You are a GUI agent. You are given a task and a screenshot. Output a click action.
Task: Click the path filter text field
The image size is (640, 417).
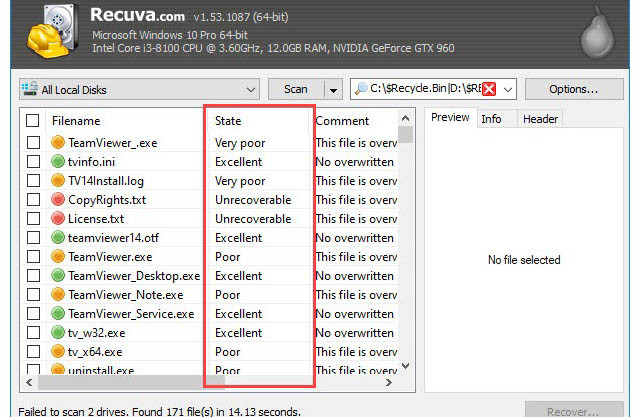[425, 89]
